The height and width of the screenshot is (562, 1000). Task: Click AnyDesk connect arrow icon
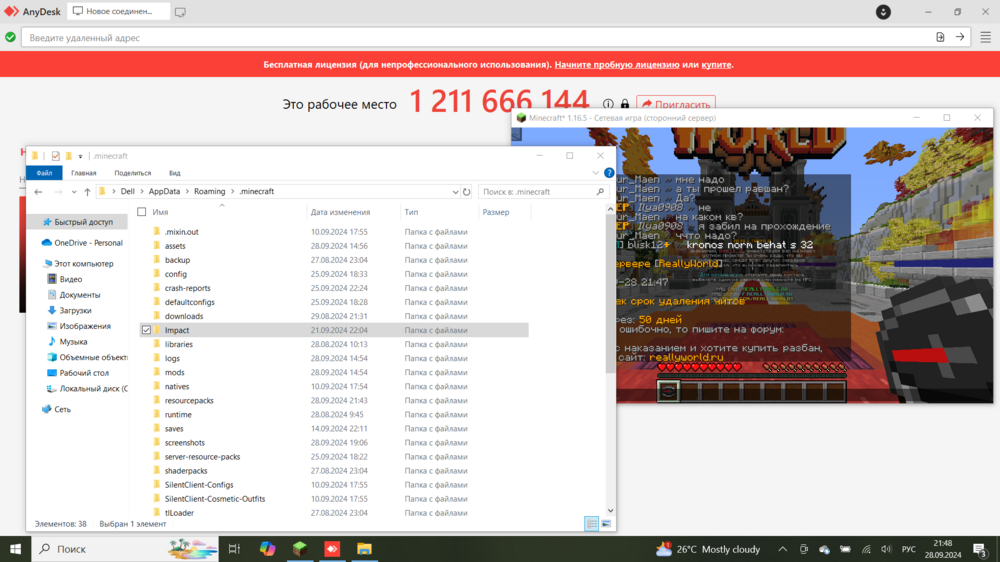click(960, 38)
